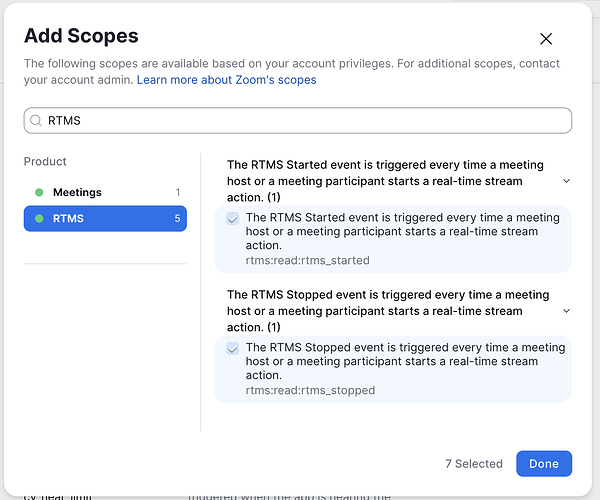Click the green dot beside Meetings
Image resolution: width=600 pixels, height=500 pixels.
click(x=39, y=192)
